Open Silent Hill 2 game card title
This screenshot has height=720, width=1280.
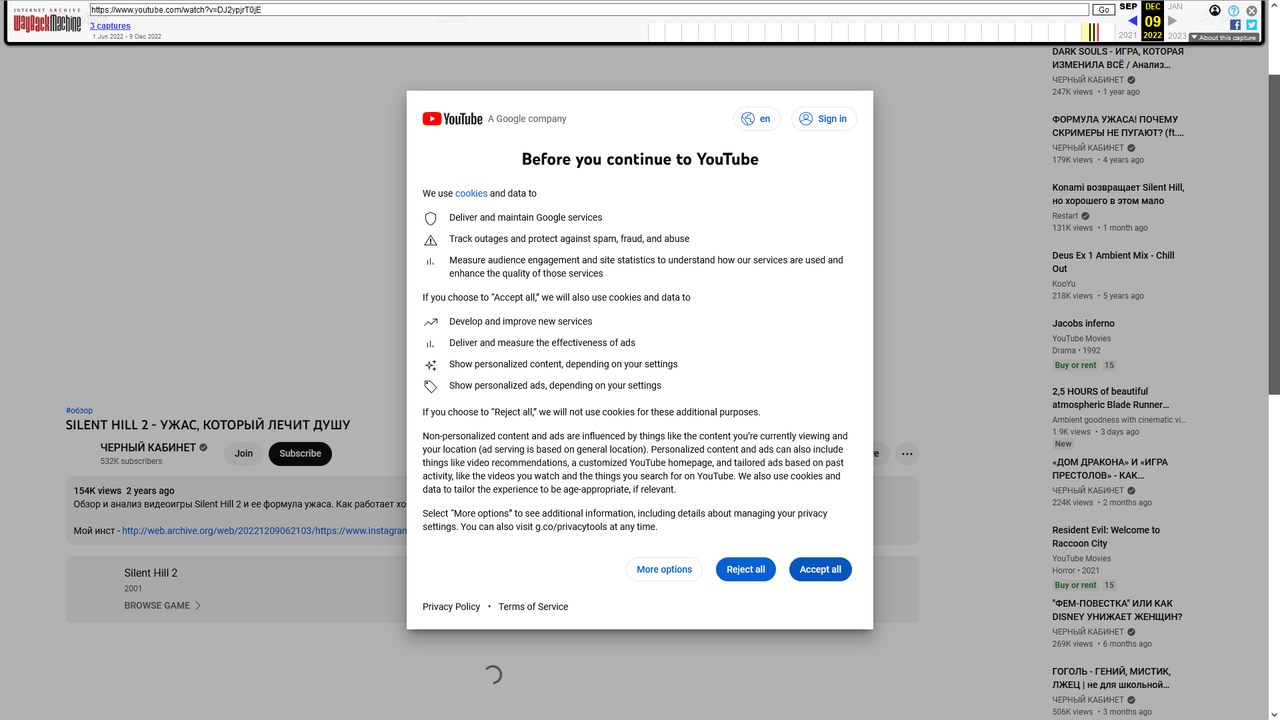click(151, 573)
